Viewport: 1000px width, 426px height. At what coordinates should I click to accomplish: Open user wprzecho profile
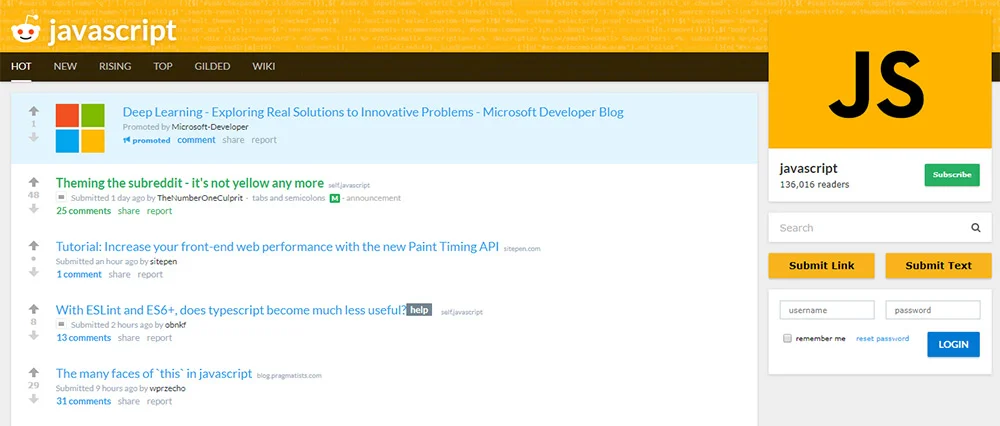click(x=168, y=388)
